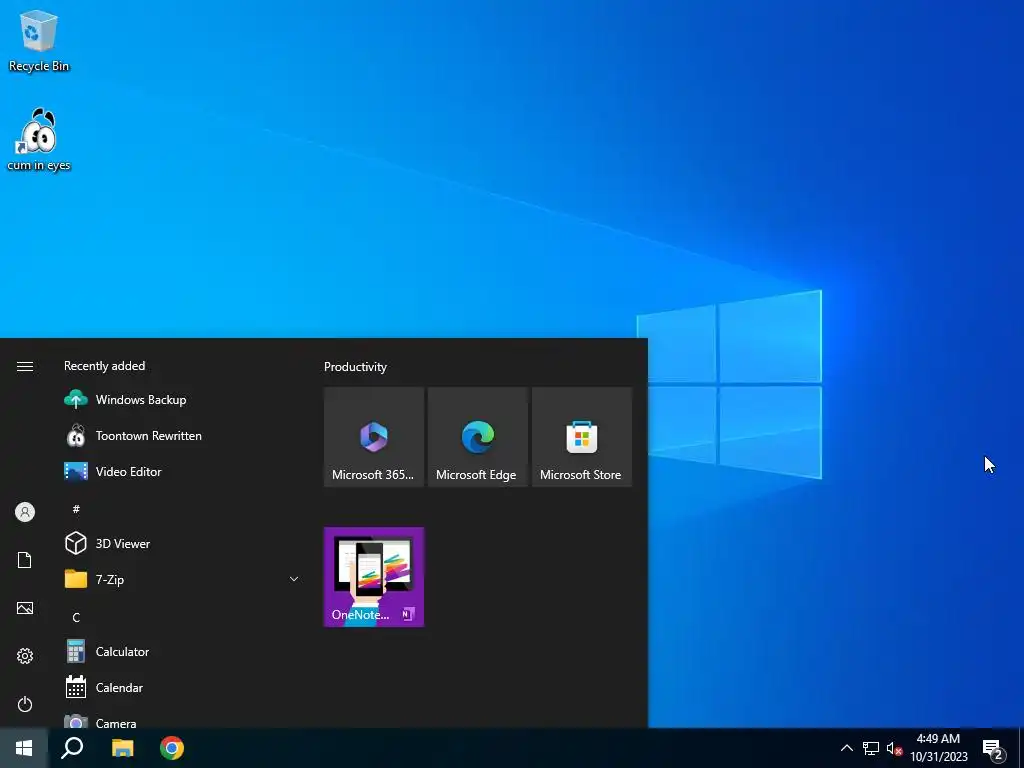Click the muted volume tray icon

click(894, 748)
